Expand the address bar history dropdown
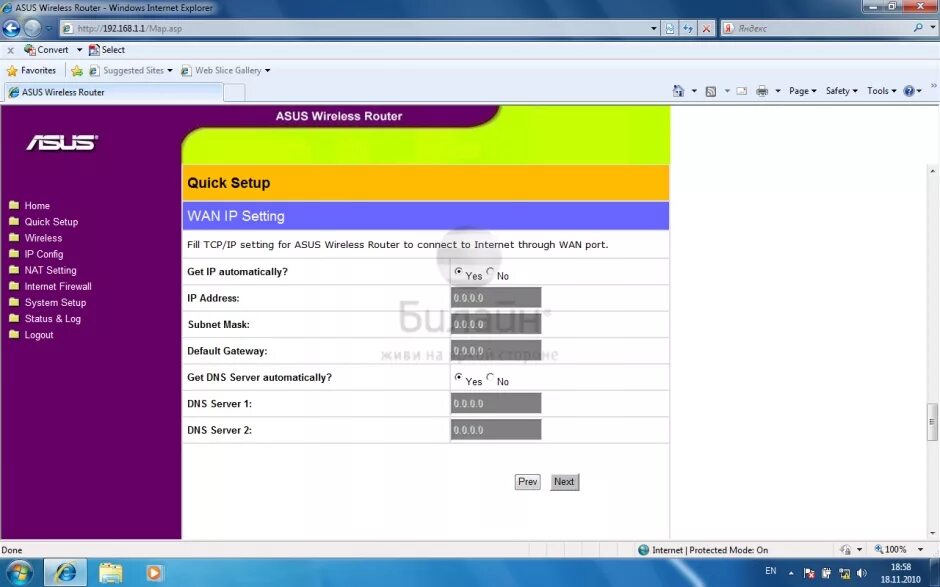This screenshot has height=587, width=940. tap(653, 28)
